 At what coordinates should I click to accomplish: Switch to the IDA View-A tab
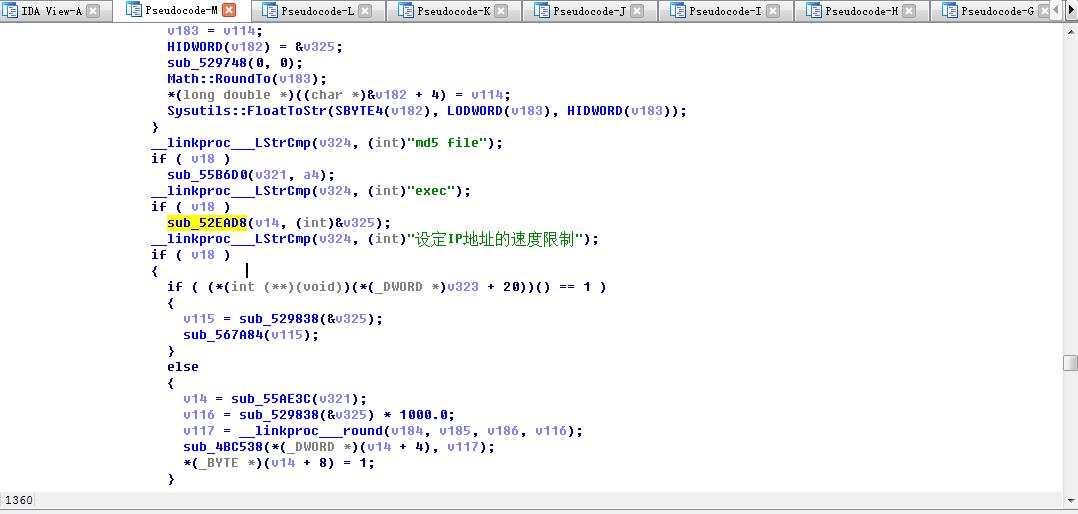point(51,11)
